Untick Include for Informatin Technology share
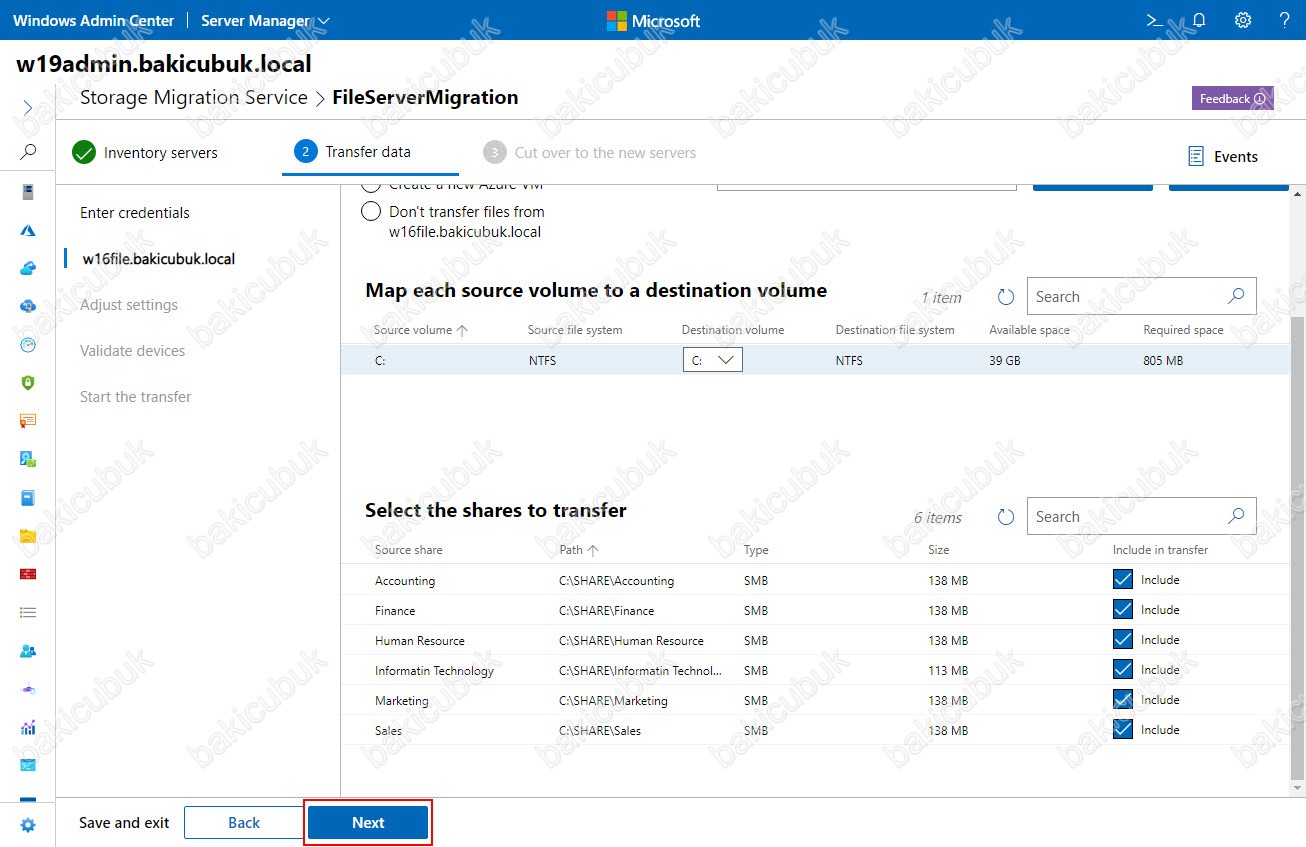Viewport: 1306px width, 847px height. click(1123, 669)
